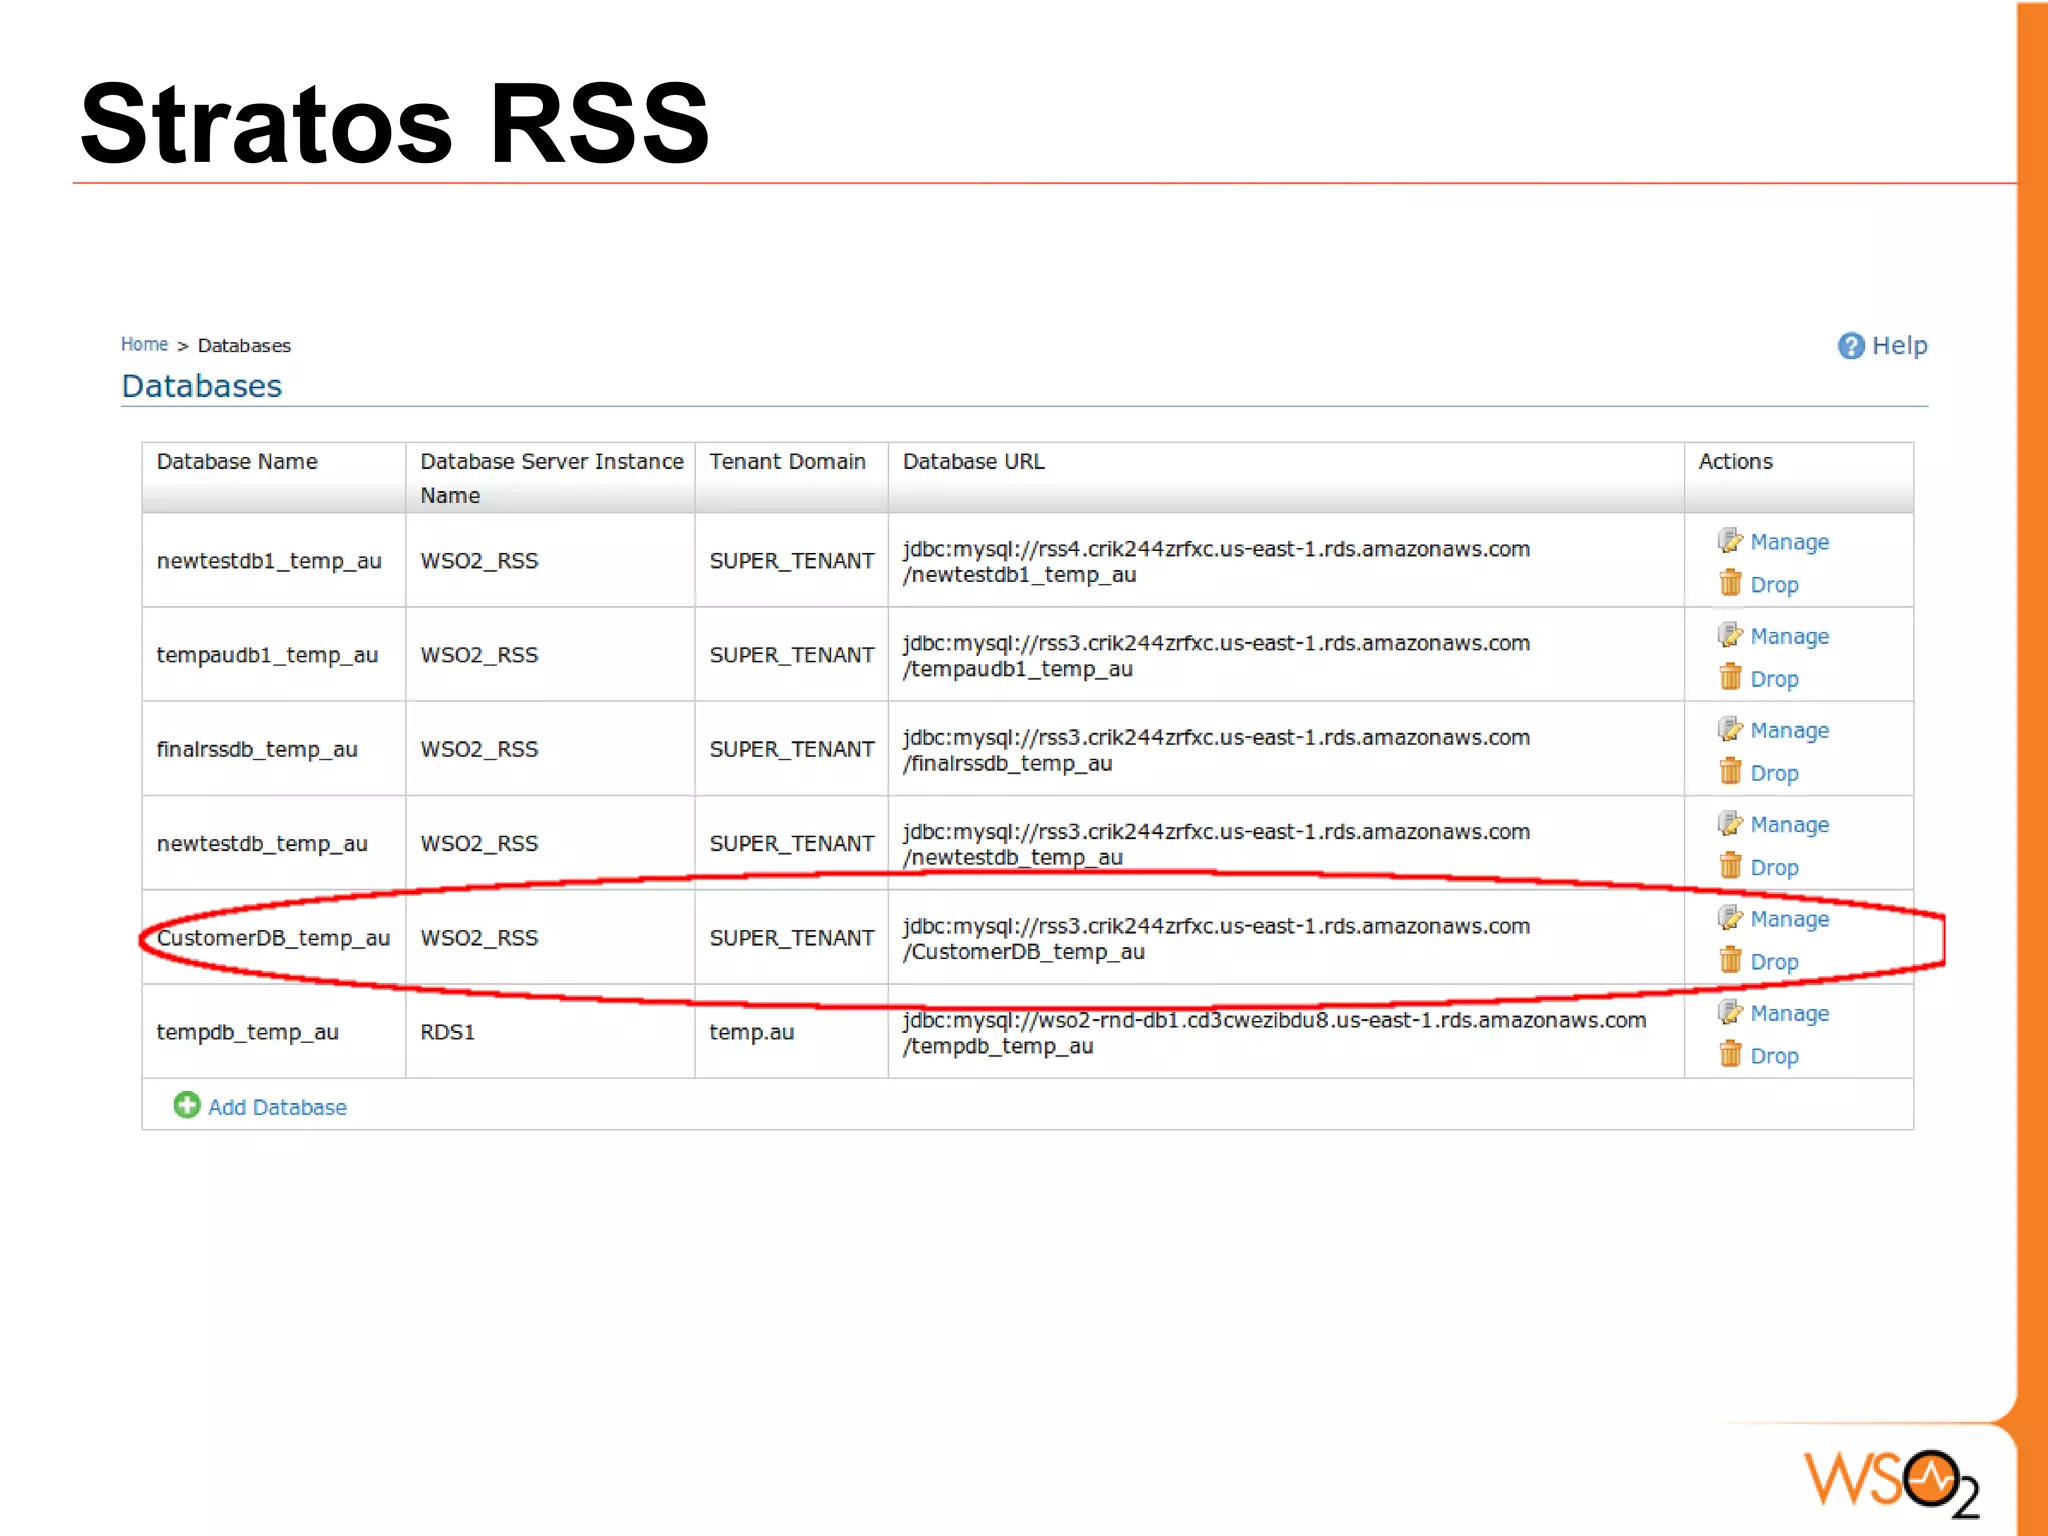Click the JDBC URL ending /finalrssdb_temp_au
This screenshot has height=1536, width=2048.
point(1216,750)
